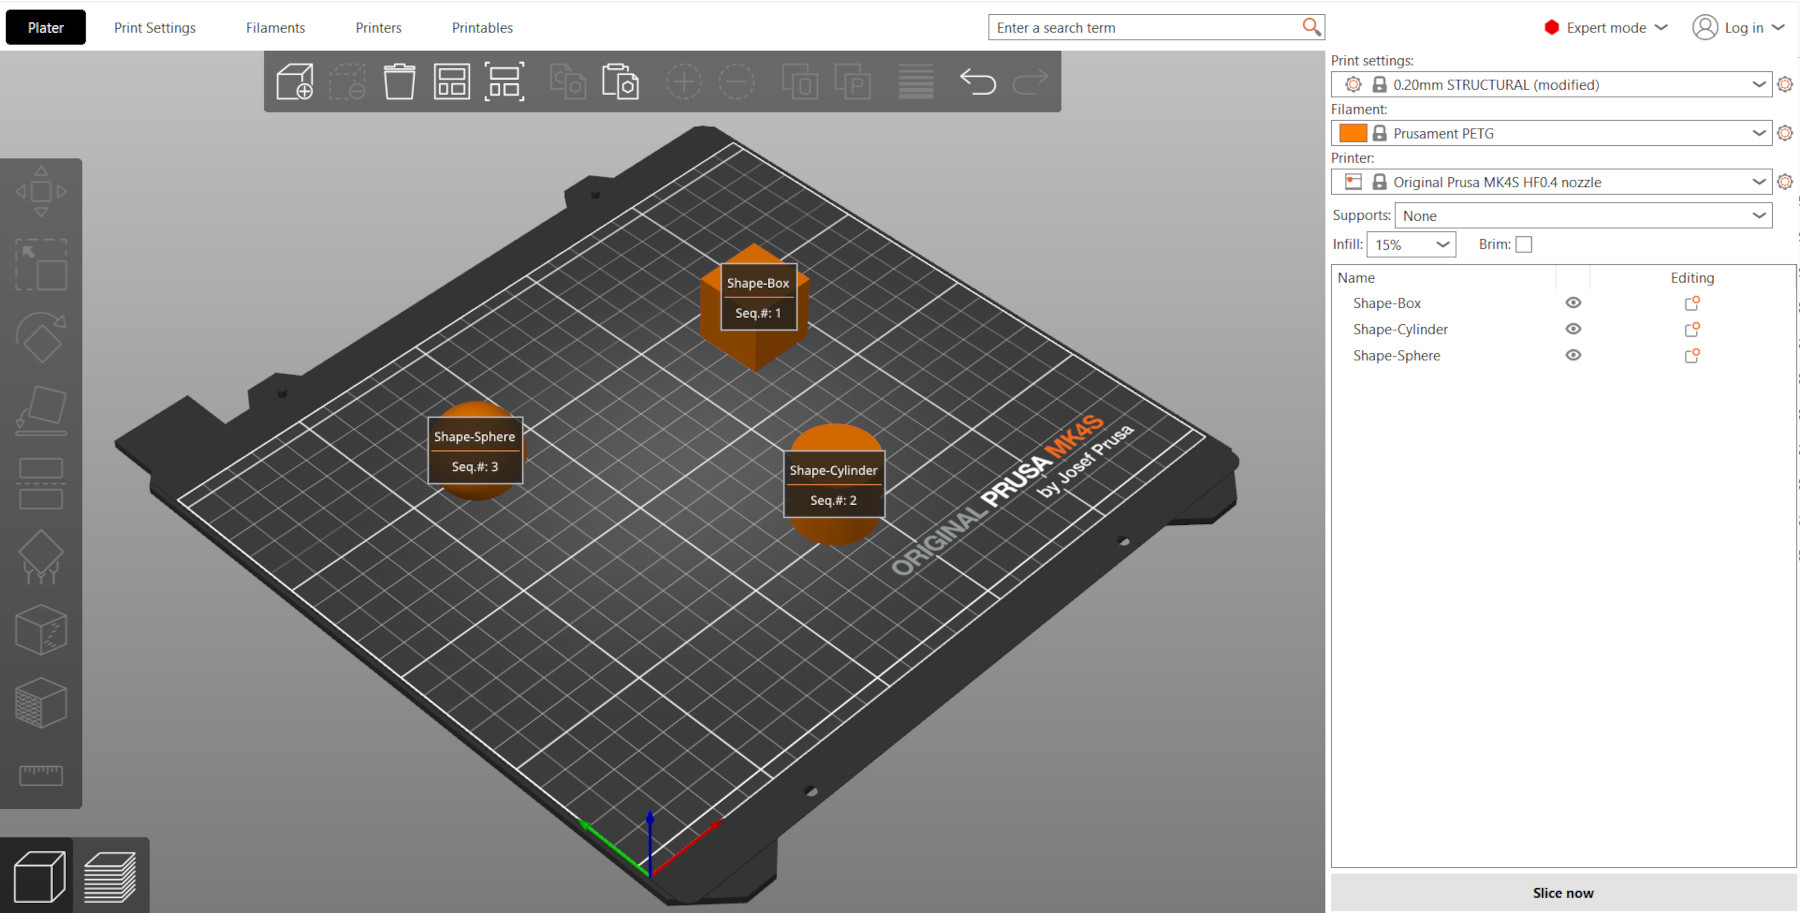Image resolution: width=1800 pixels, height=913 pixels.
Task: Select the Rotate tool
Action: click(x=41, y=338)
